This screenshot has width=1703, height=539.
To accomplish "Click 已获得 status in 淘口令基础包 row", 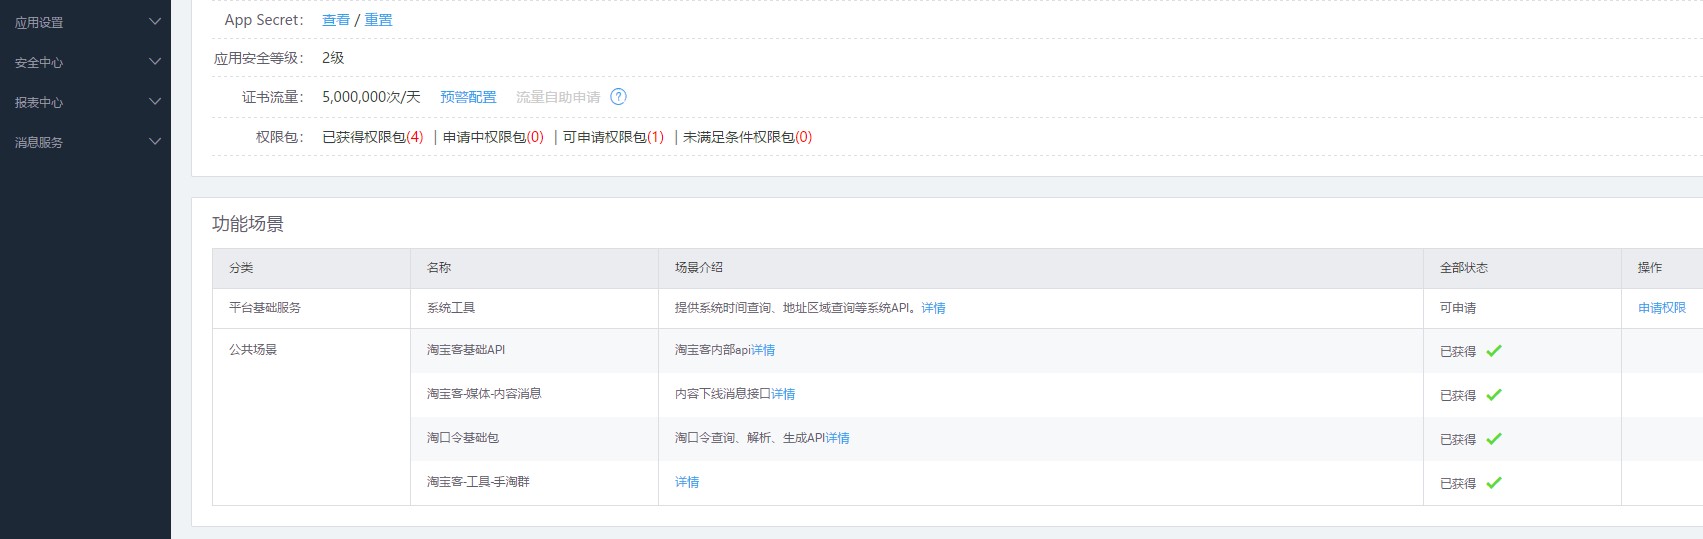I will [x=1458, y=439].
